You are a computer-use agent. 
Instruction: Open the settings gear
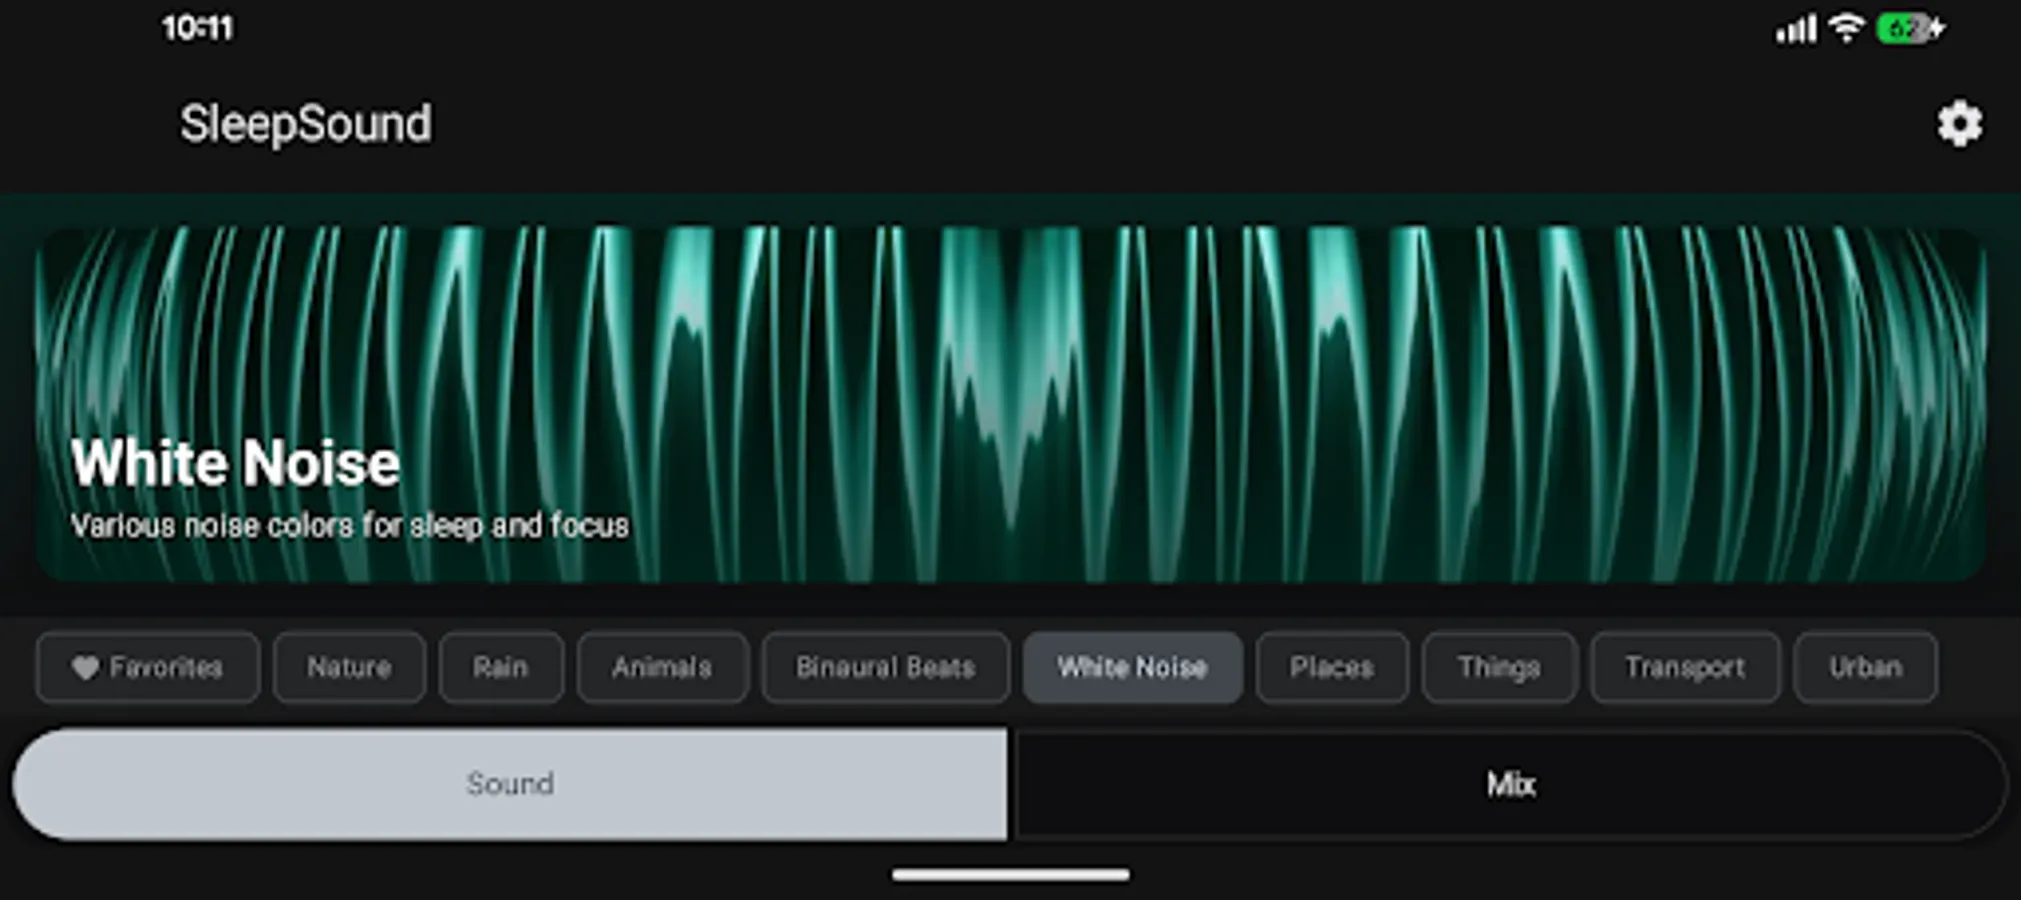click(1958, 123)
